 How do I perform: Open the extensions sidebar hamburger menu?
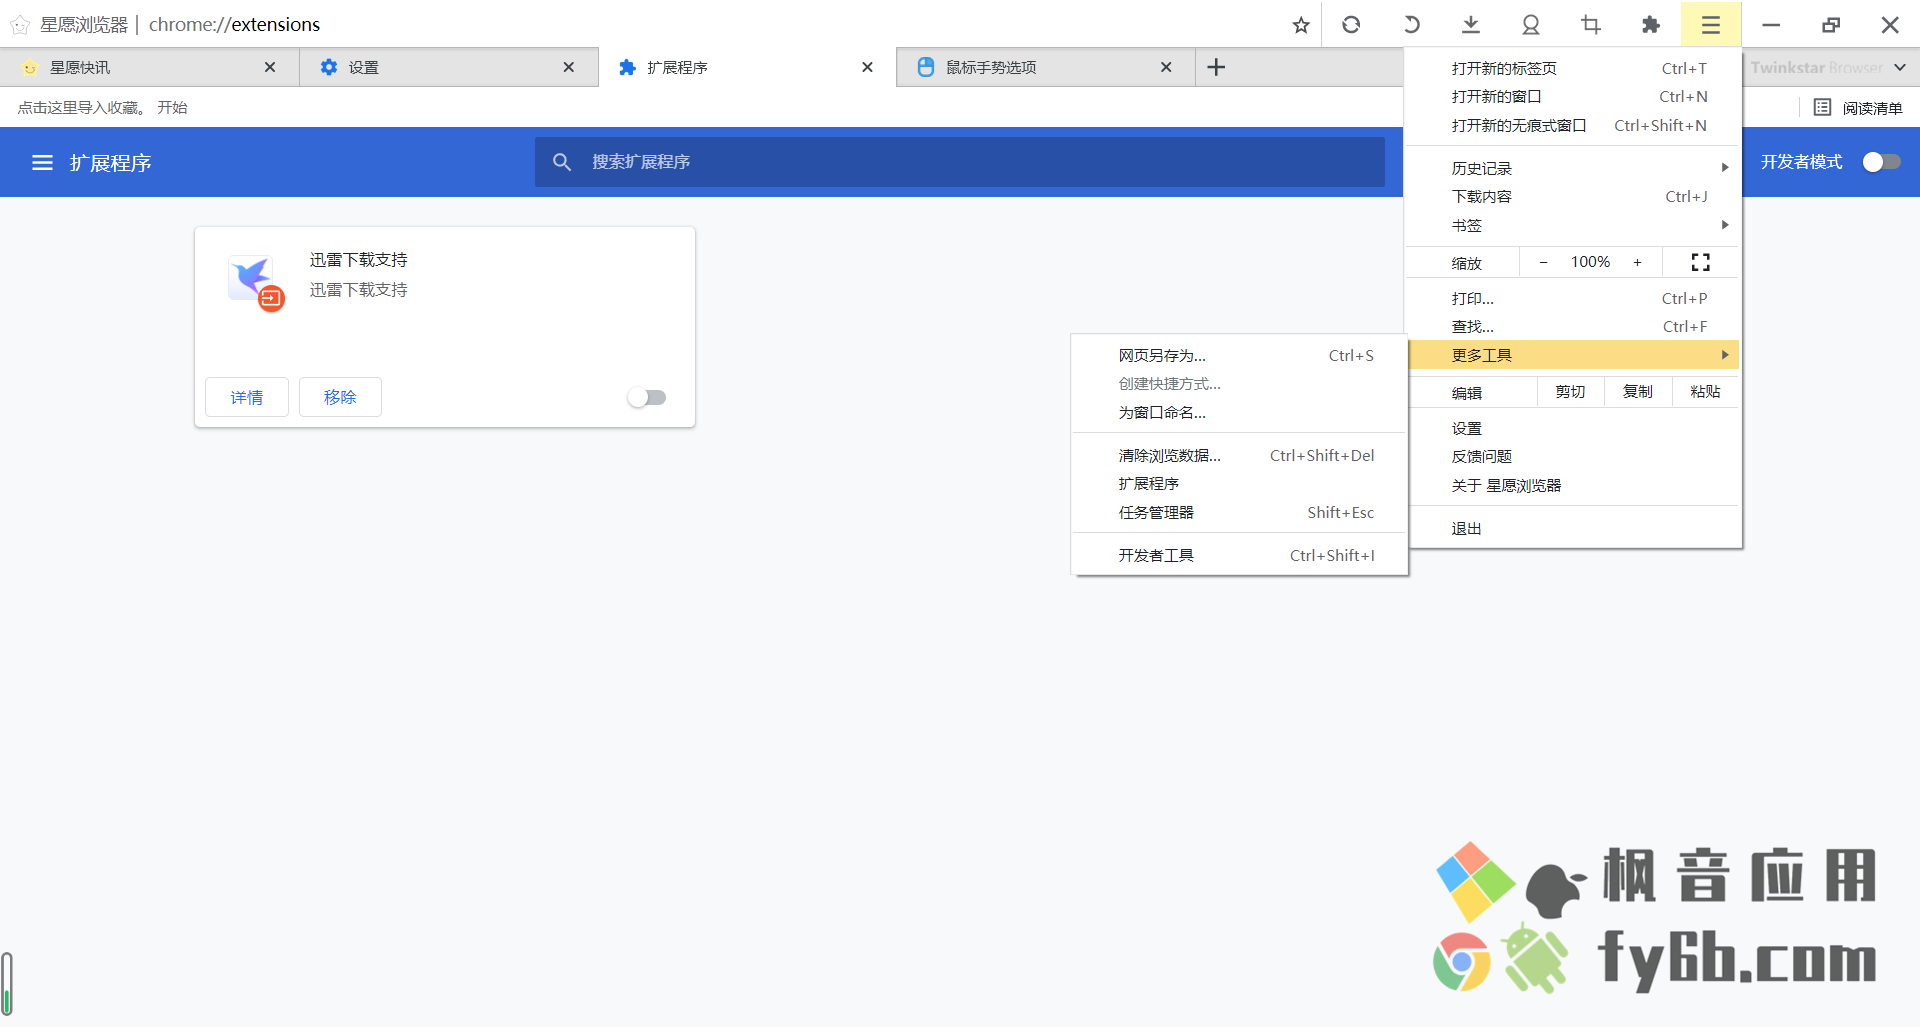[42, 162]
